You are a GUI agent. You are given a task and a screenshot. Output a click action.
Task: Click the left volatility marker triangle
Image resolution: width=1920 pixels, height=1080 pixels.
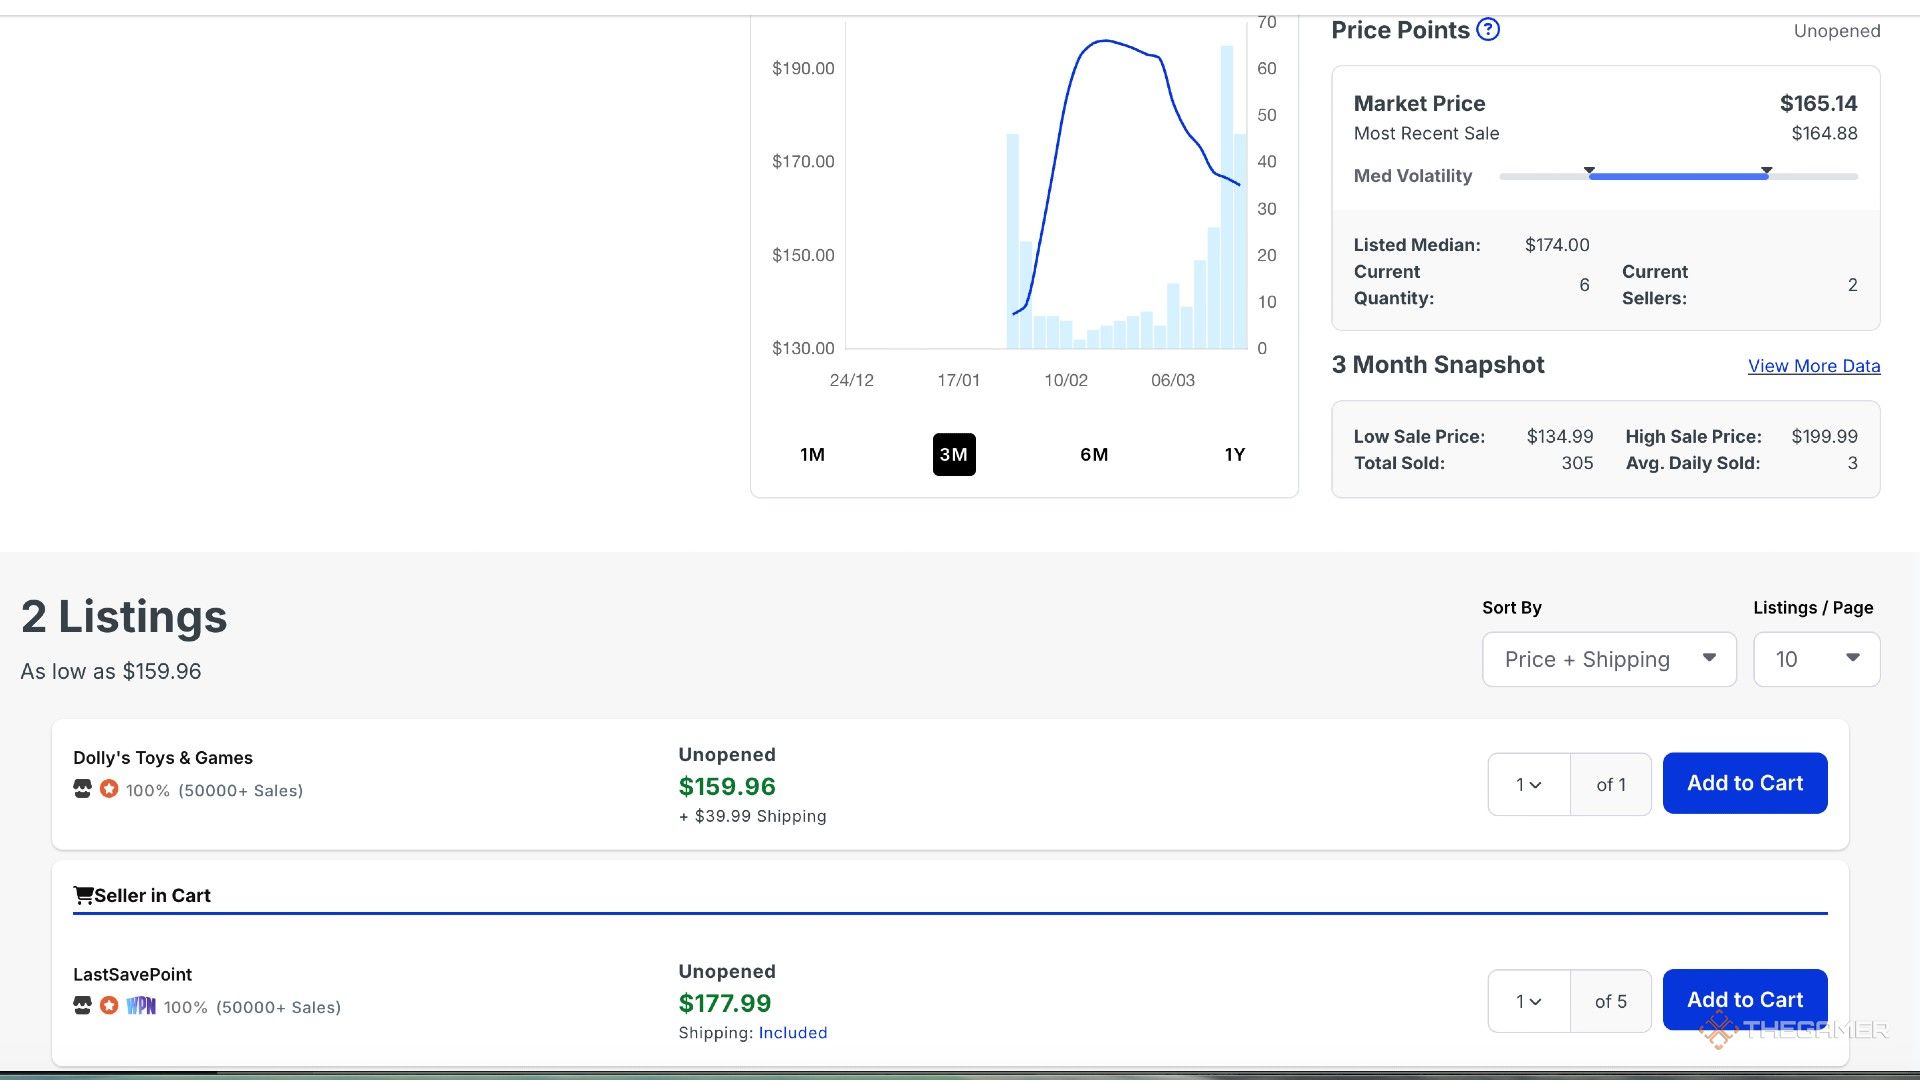1589,170
